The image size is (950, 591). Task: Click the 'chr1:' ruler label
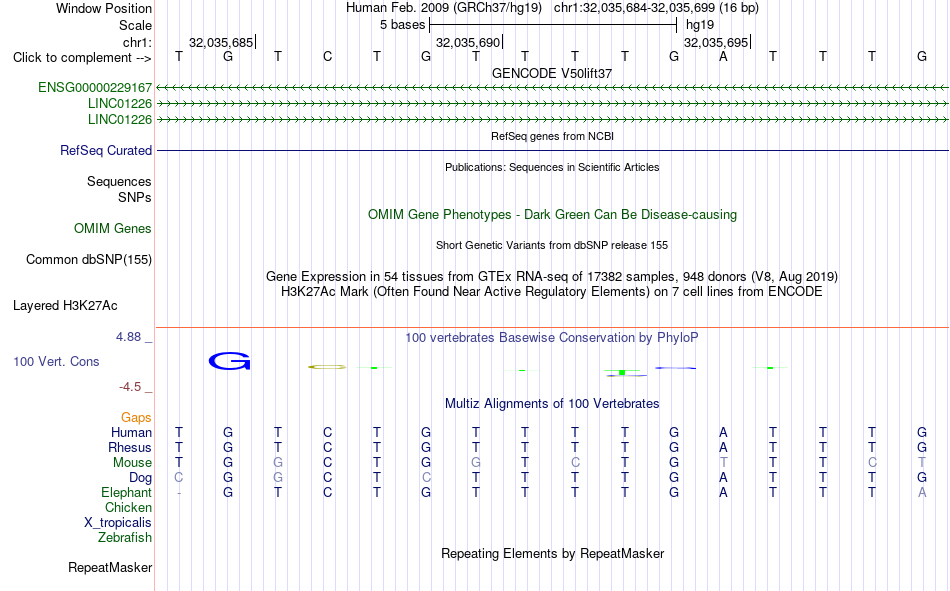(x=137, y=42)
